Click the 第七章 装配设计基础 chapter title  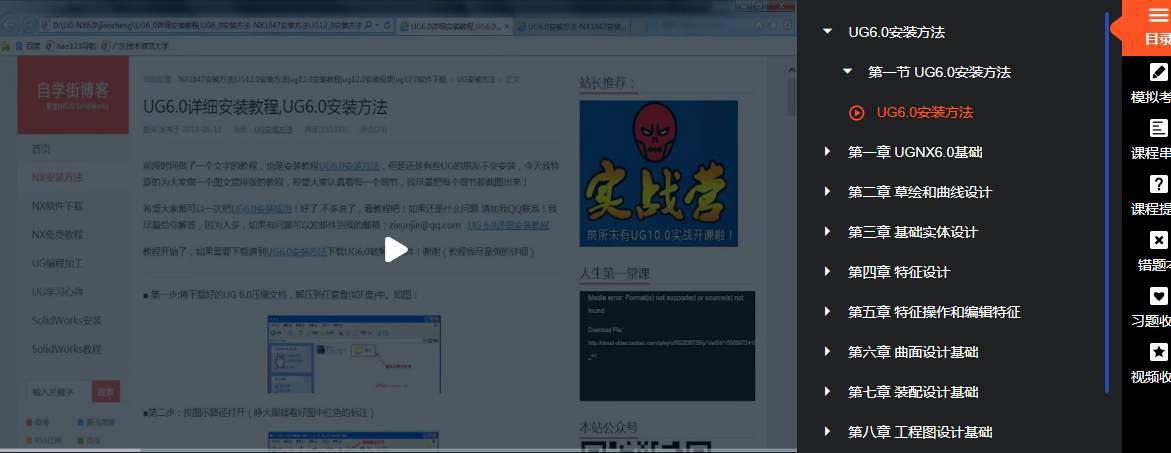(913, 392)
